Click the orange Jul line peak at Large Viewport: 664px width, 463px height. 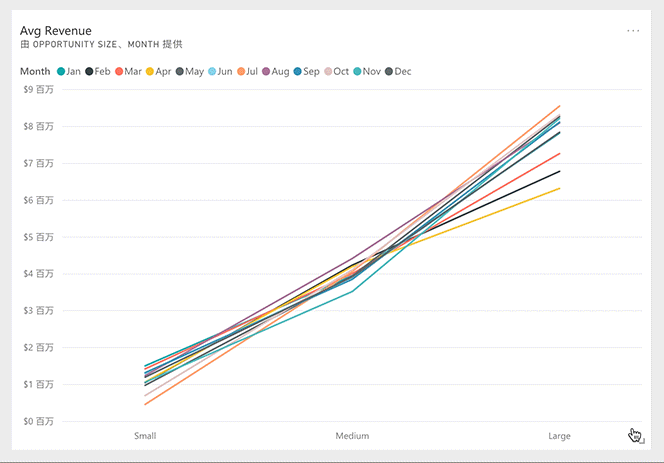click(559, 106)
